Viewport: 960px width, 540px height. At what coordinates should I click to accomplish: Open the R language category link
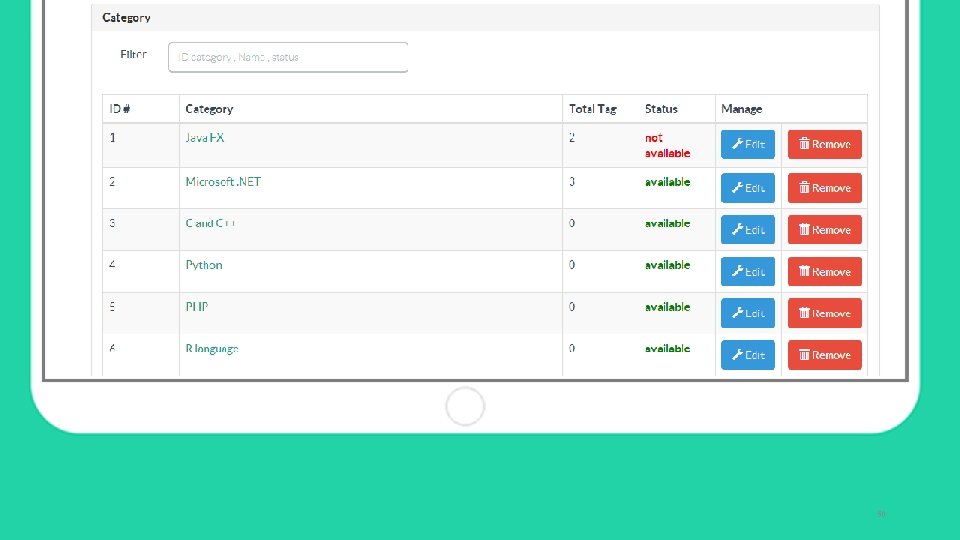(x=212, y=349)
